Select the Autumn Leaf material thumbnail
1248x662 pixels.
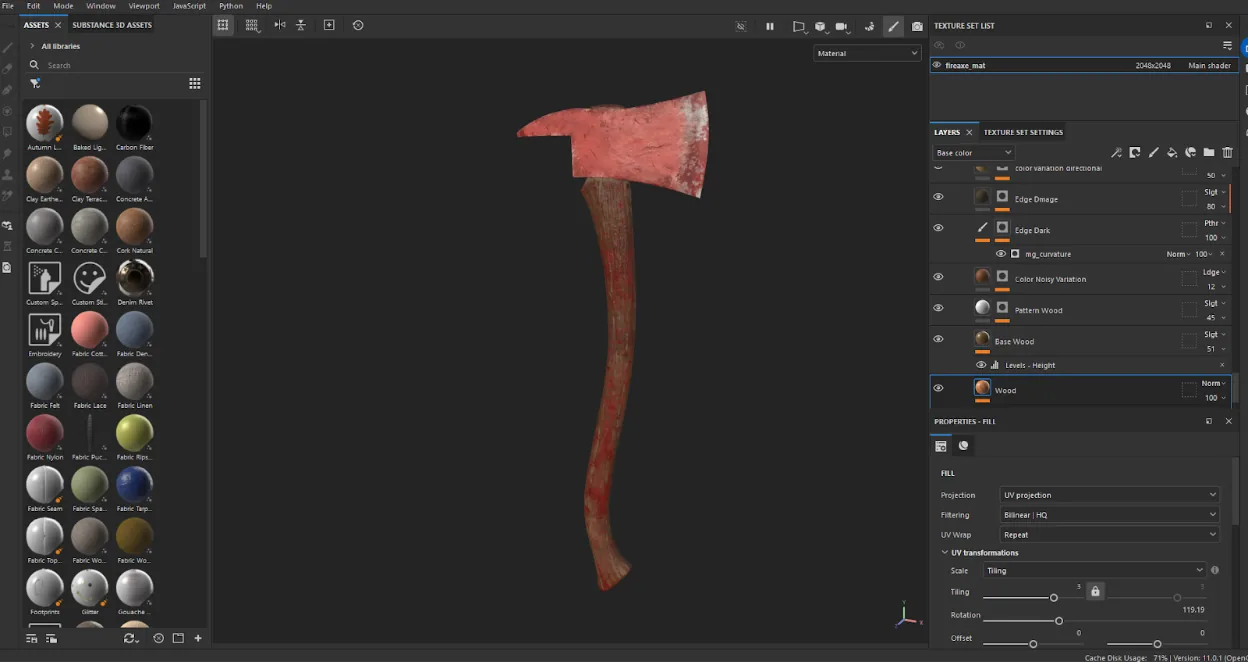[x=44, y=123]
